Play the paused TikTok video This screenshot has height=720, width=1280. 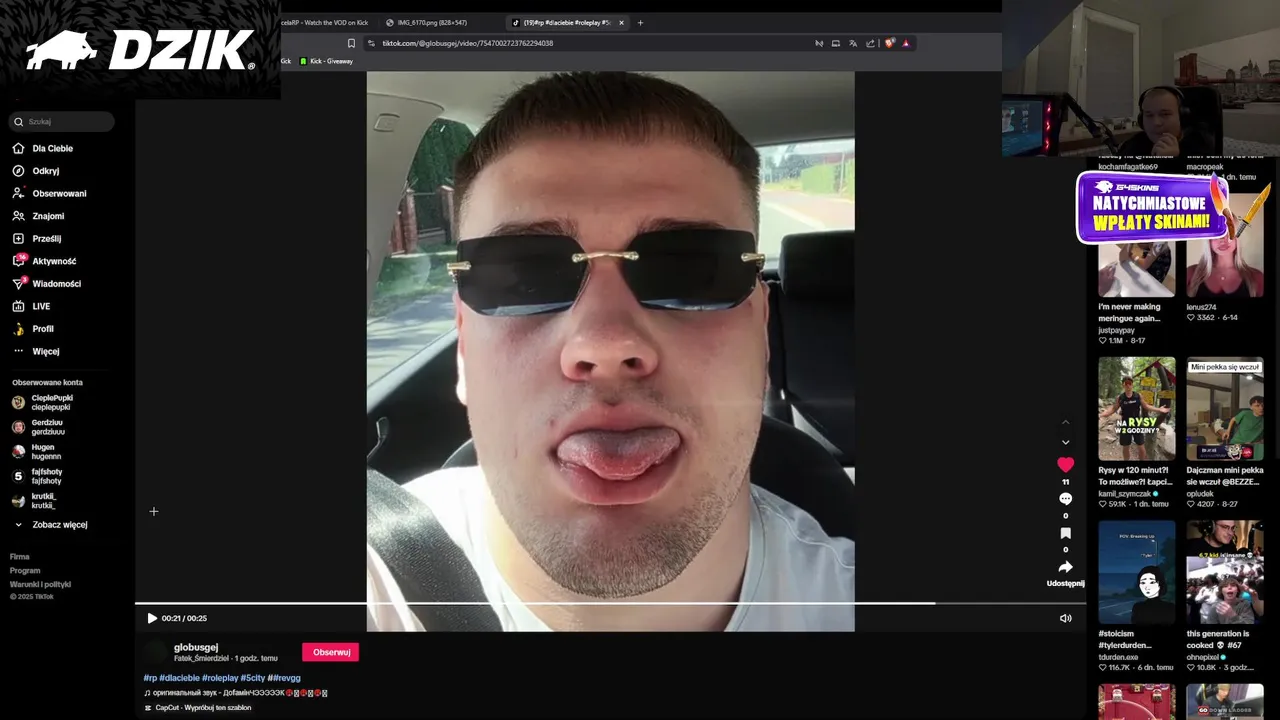tap(152, 618)
